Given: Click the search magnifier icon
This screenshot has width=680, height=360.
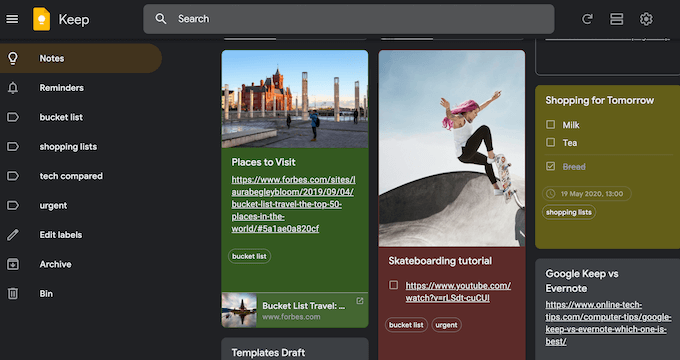Looking at the screenshot, I should [161, 19].
